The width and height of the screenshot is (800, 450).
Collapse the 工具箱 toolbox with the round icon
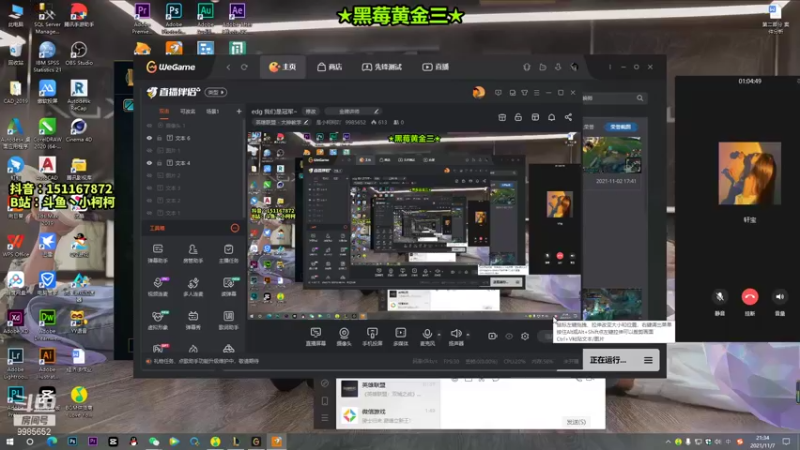(x=235, y=228)
